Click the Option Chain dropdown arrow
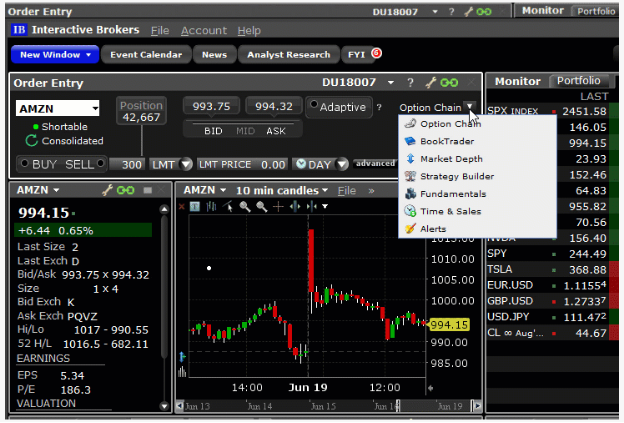The image size is (624, 423). coord(470,107)
